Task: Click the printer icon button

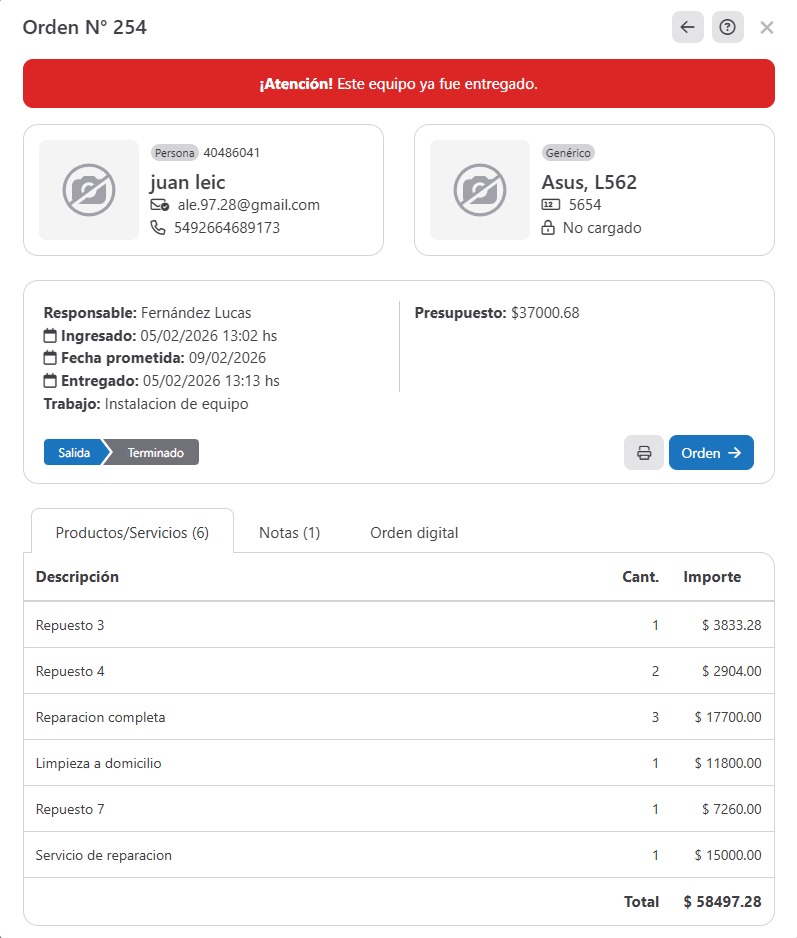Action: [x=644, y=453]
